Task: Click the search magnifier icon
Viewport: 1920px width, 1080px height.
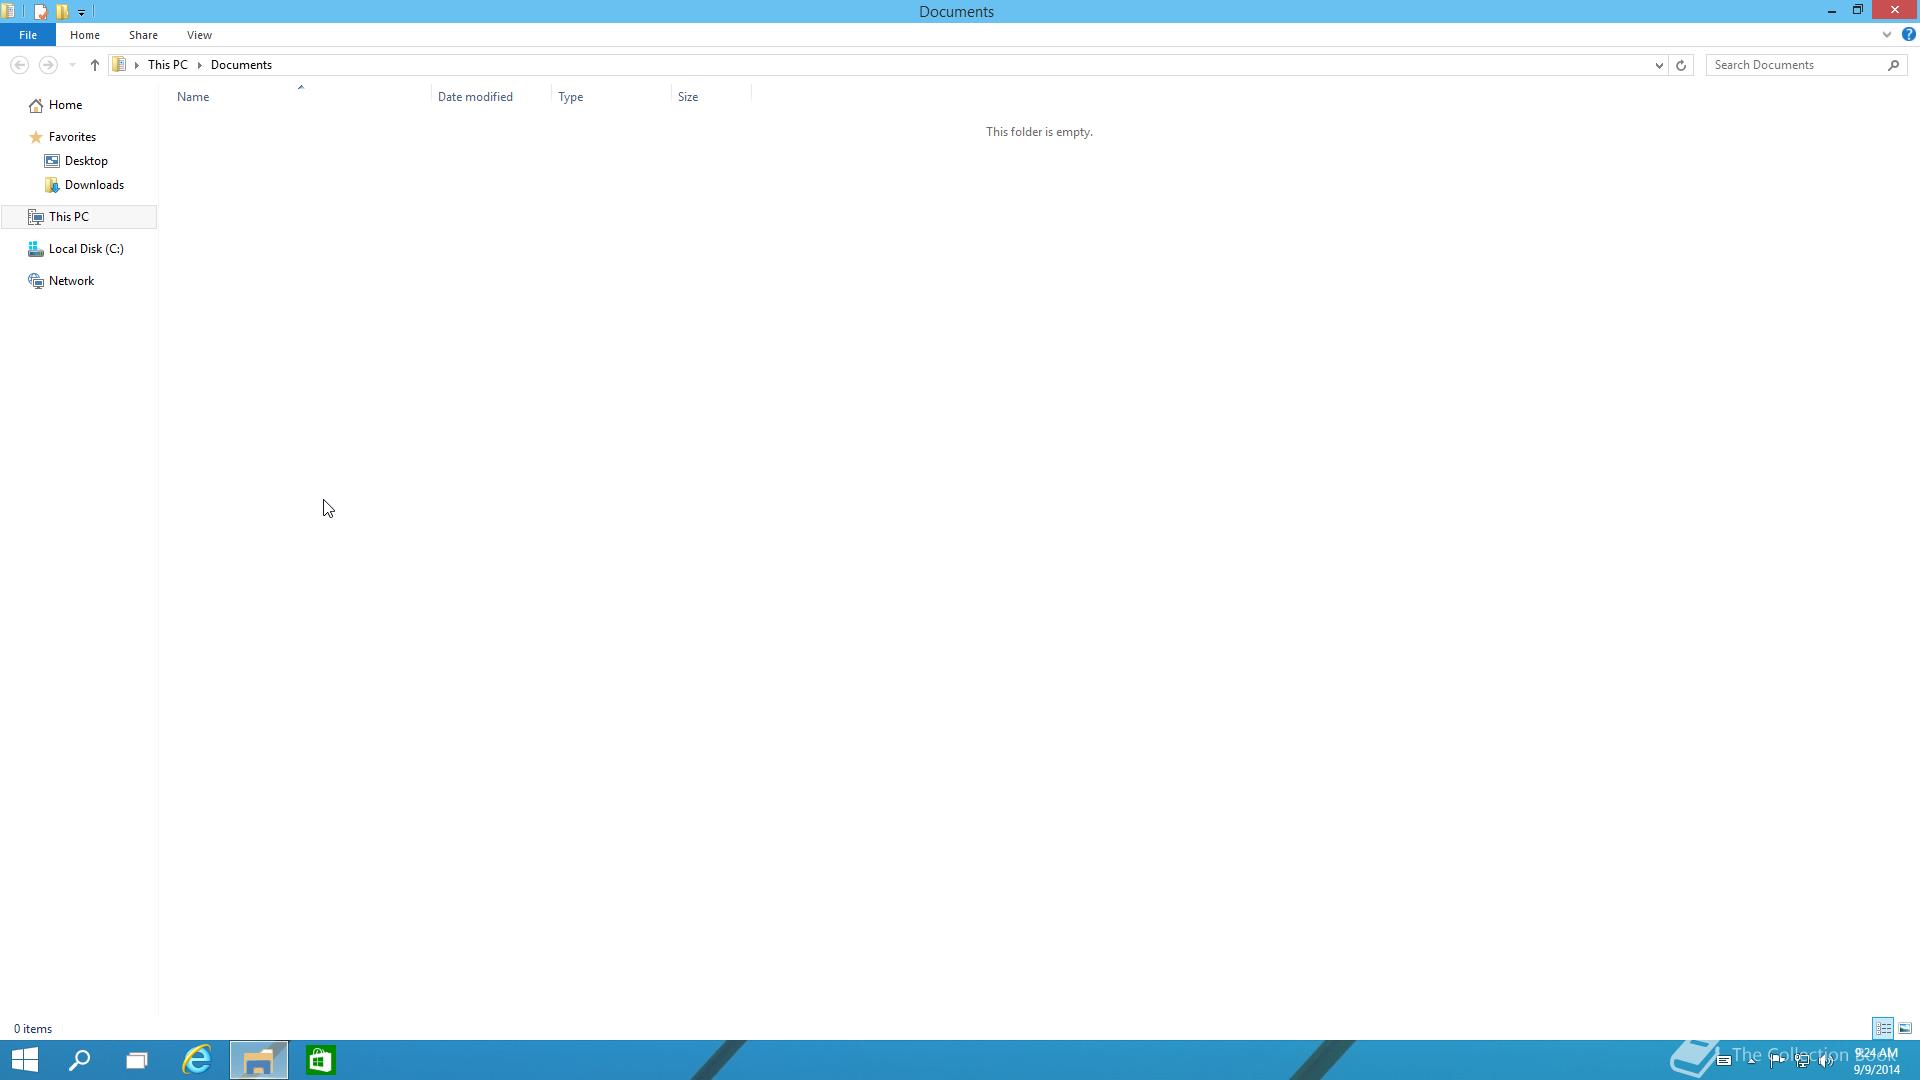Action: pos(1894,65)
